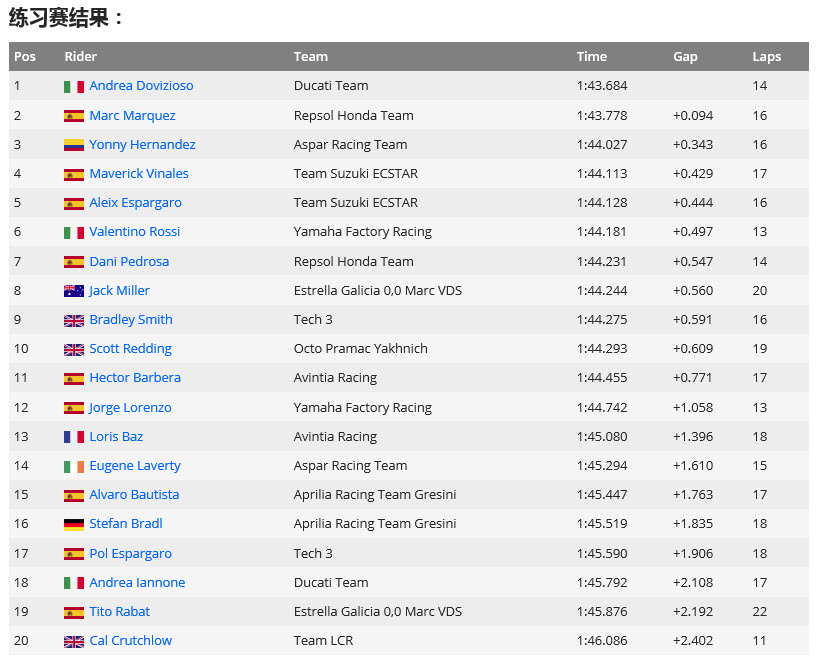
Task: Open Maverick Vinales rider profile link
Action: point(138,174)
